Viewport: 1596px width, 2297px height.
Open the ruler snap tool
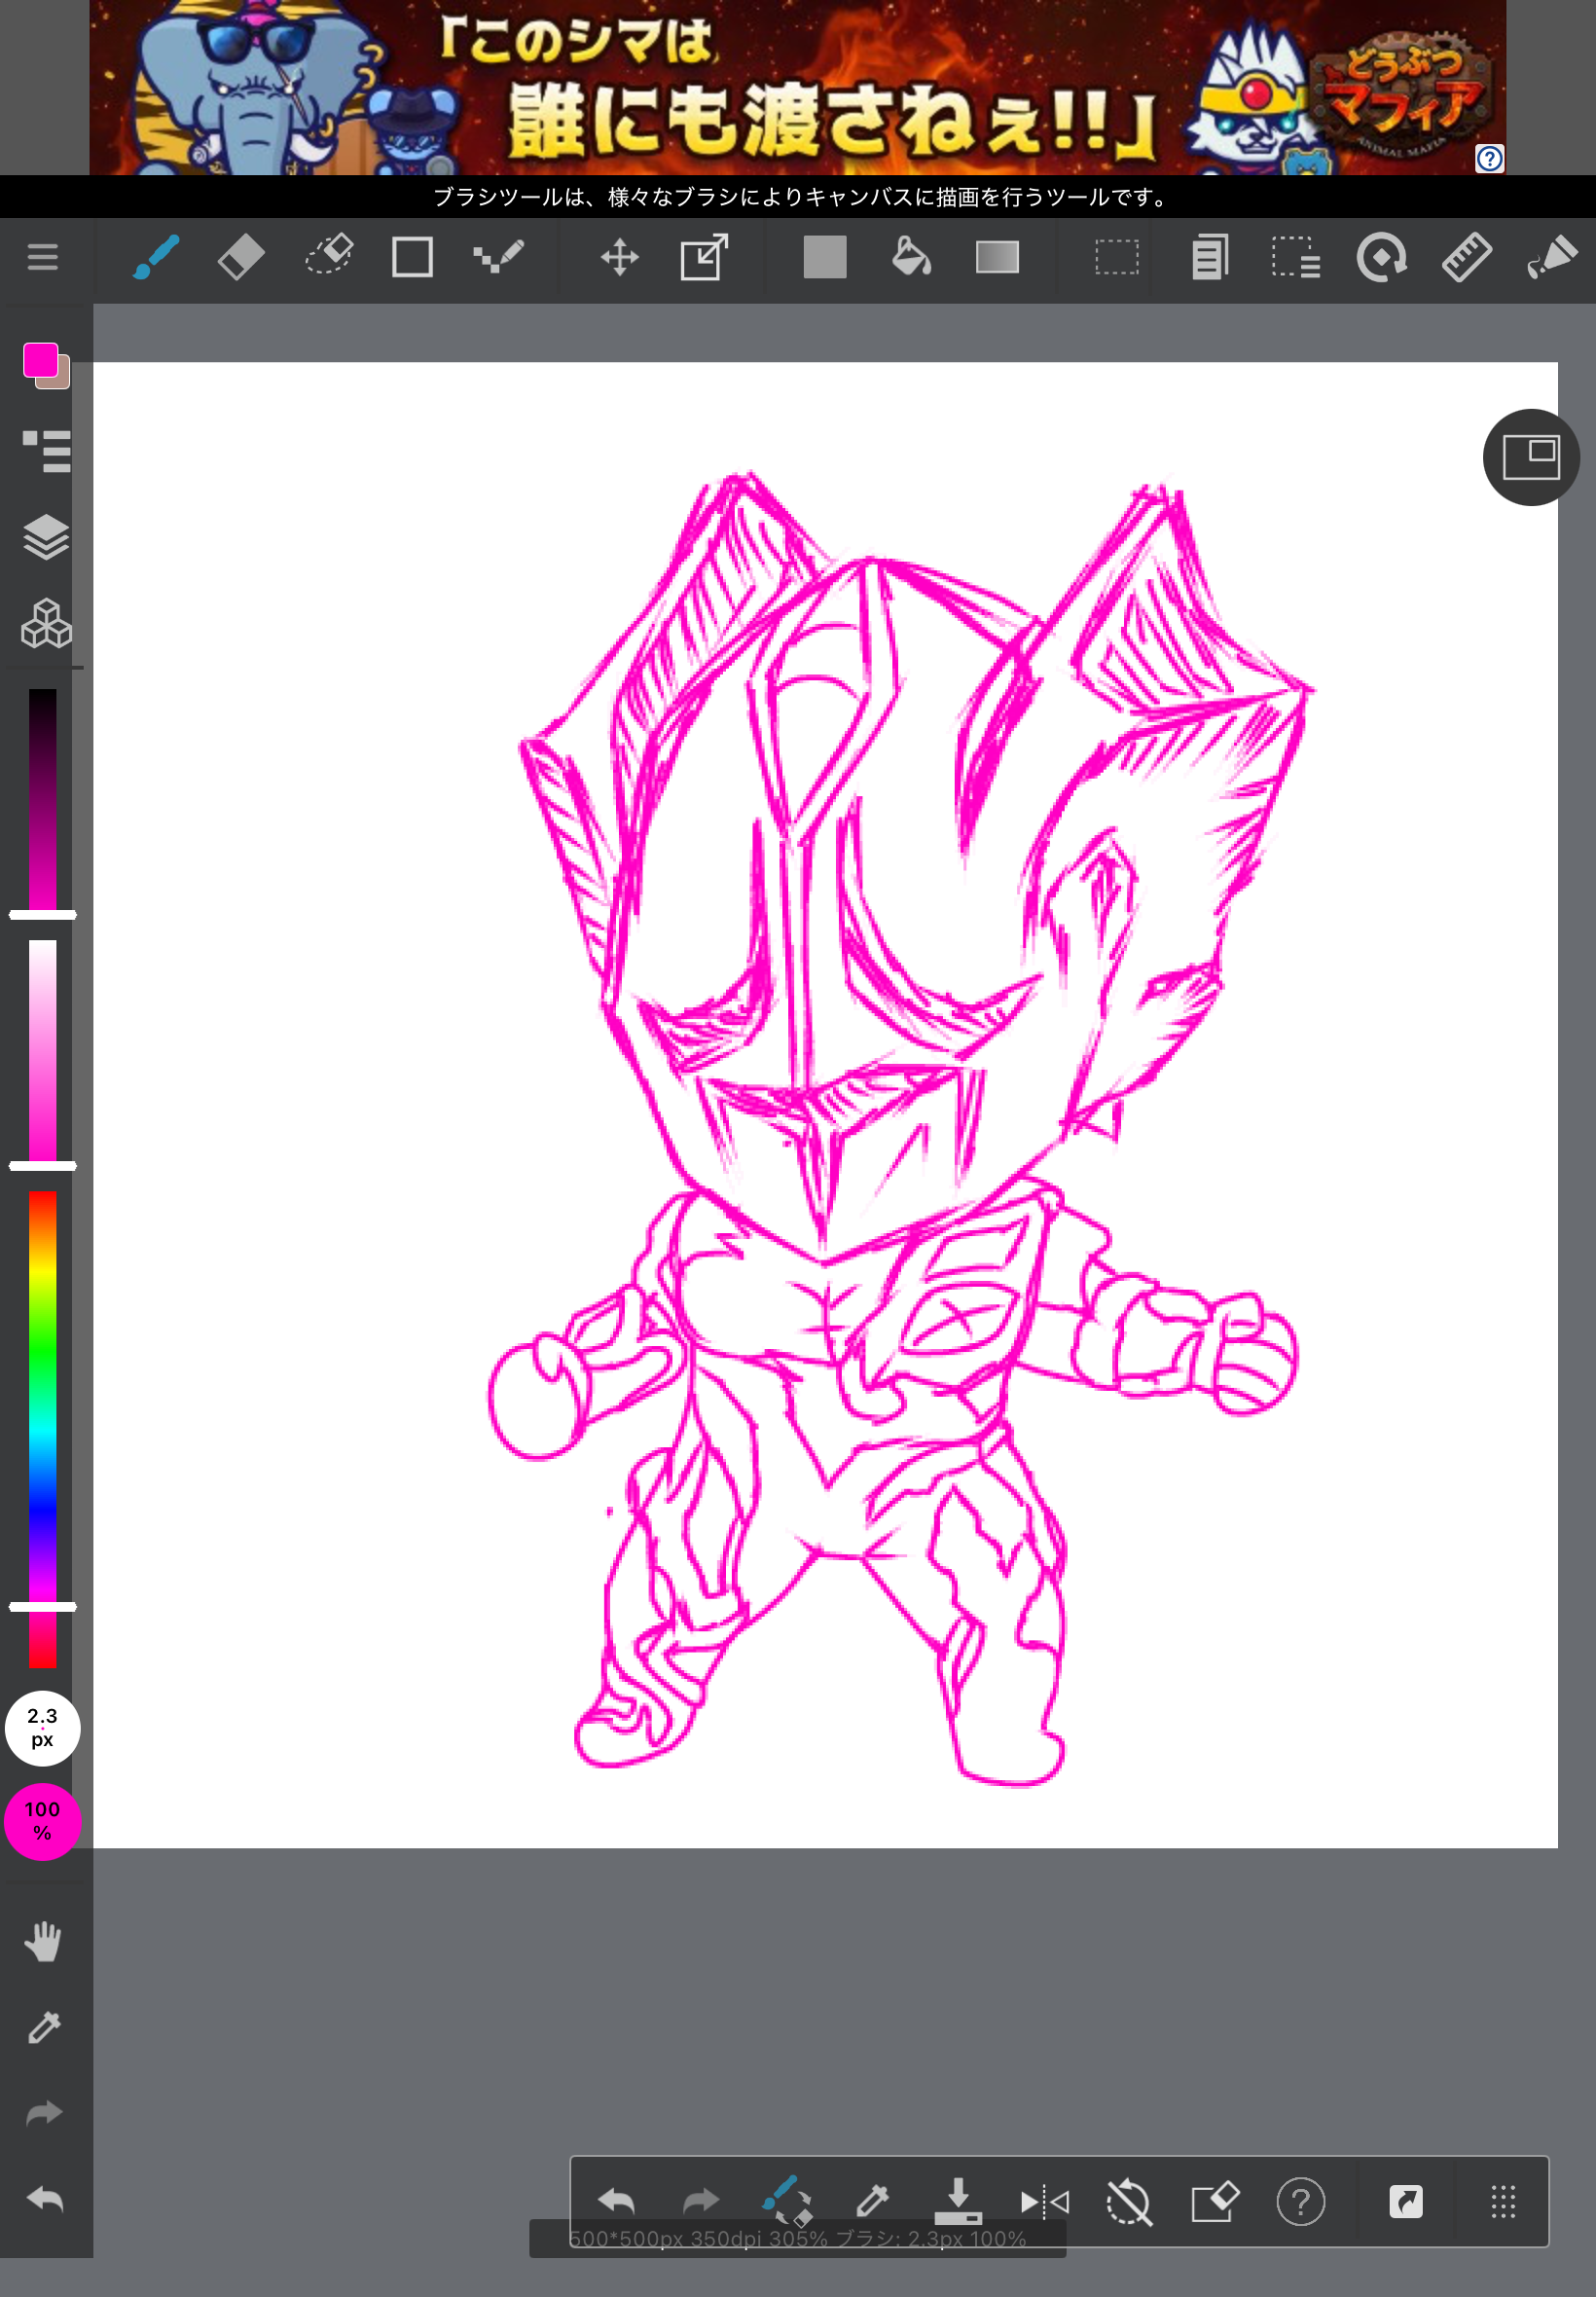[x=1466, y=258]
